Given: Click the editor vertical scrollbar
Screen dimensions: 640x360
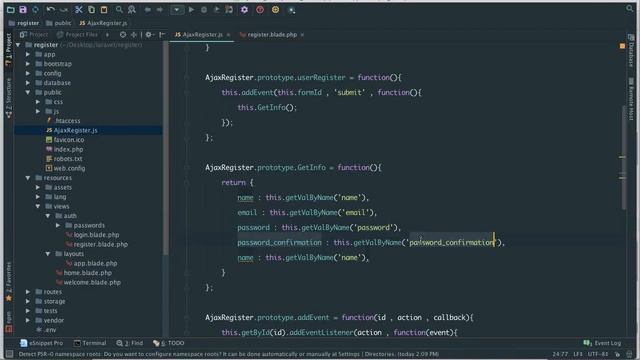Looking at the screenshot, I should (x=623, y=158).
